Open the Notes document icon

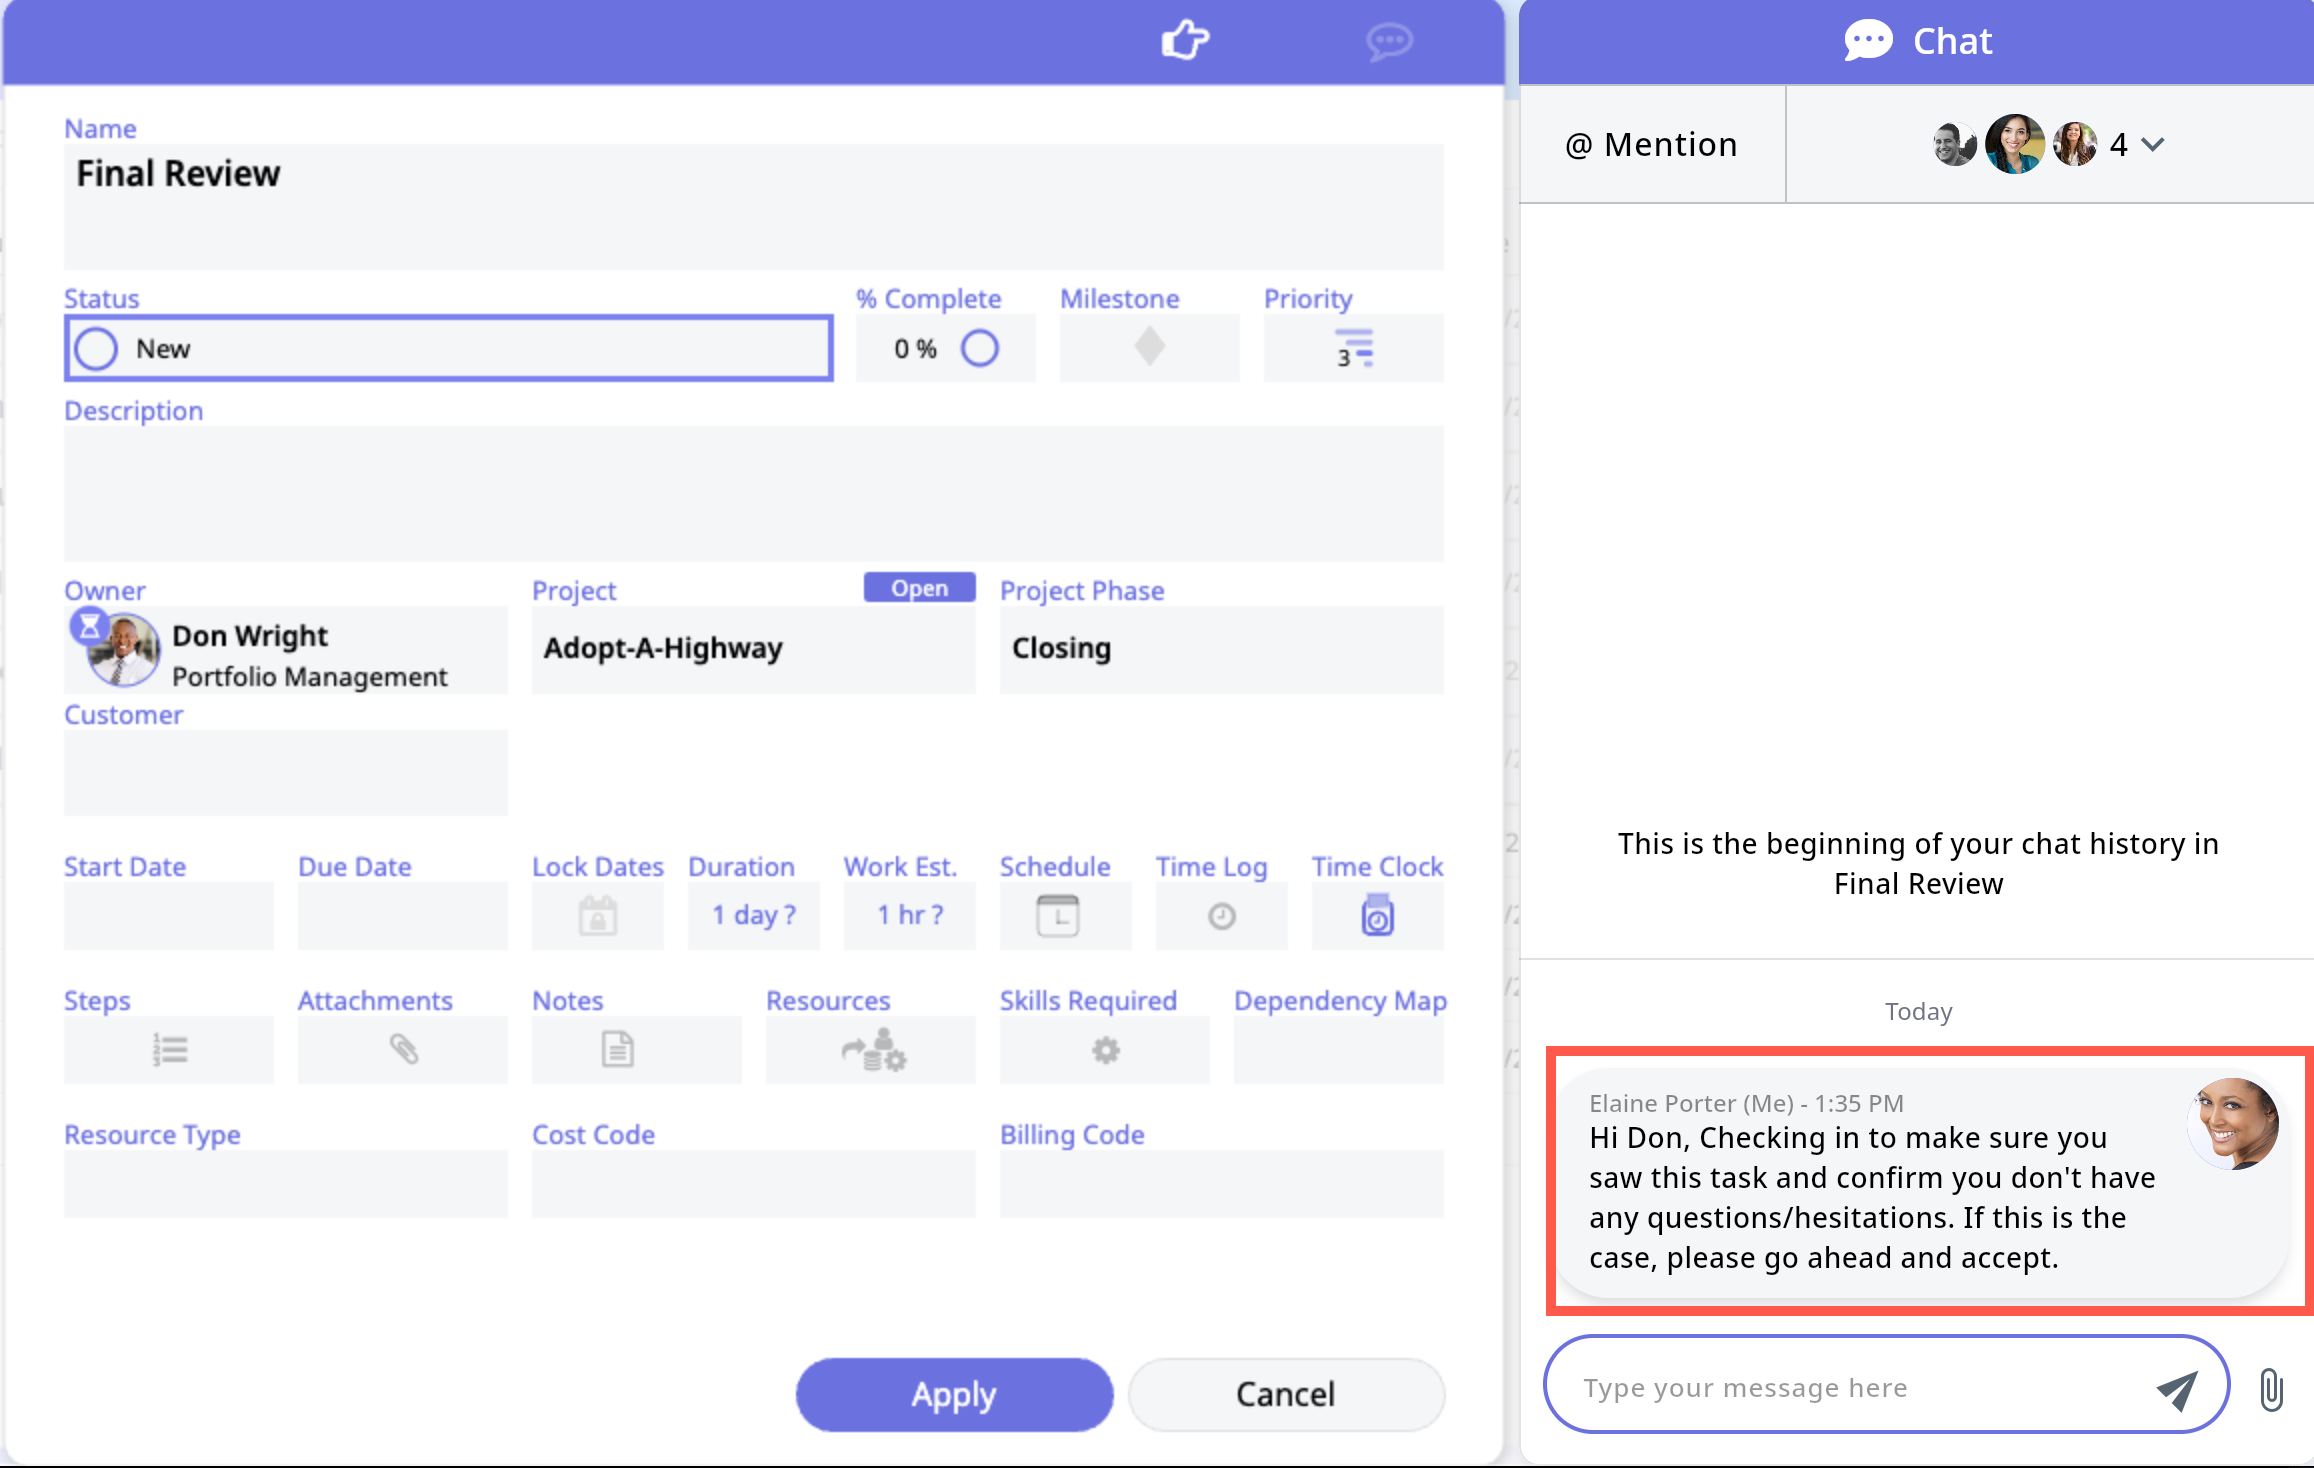click(617, 1050)
